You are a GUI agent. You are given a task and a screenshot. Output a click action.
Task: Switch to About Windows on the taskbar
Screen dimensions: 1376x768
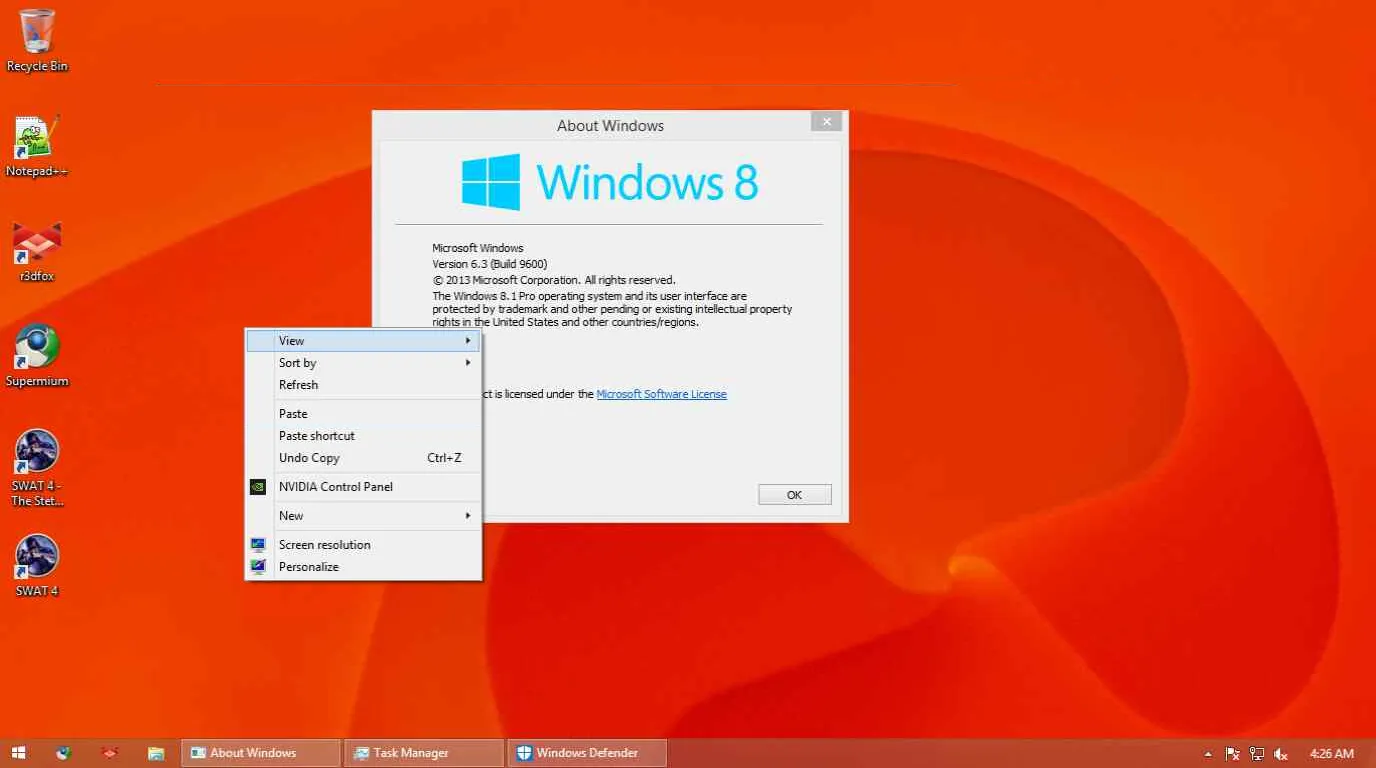click(x=260, y=753)
